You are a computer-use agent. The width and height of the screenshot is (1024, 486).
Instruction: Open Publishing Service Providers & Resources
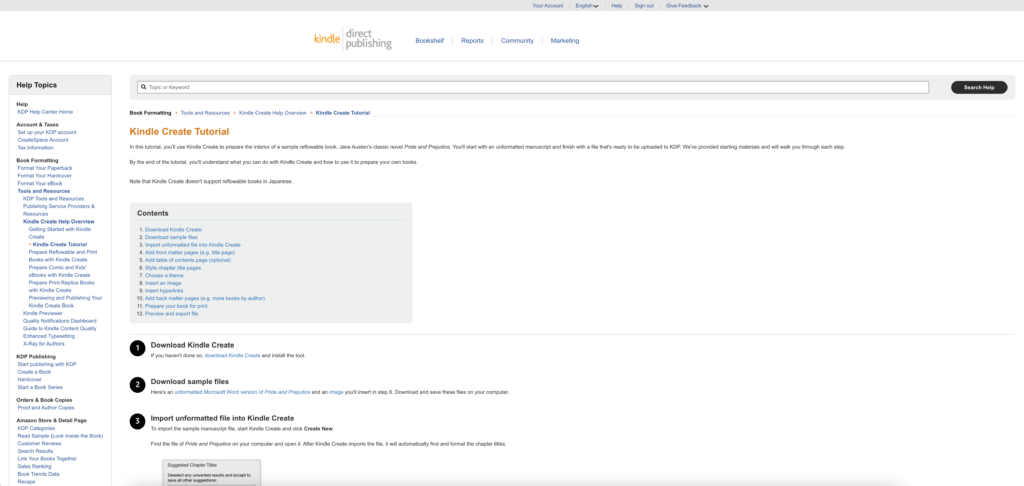pos(59,210)
